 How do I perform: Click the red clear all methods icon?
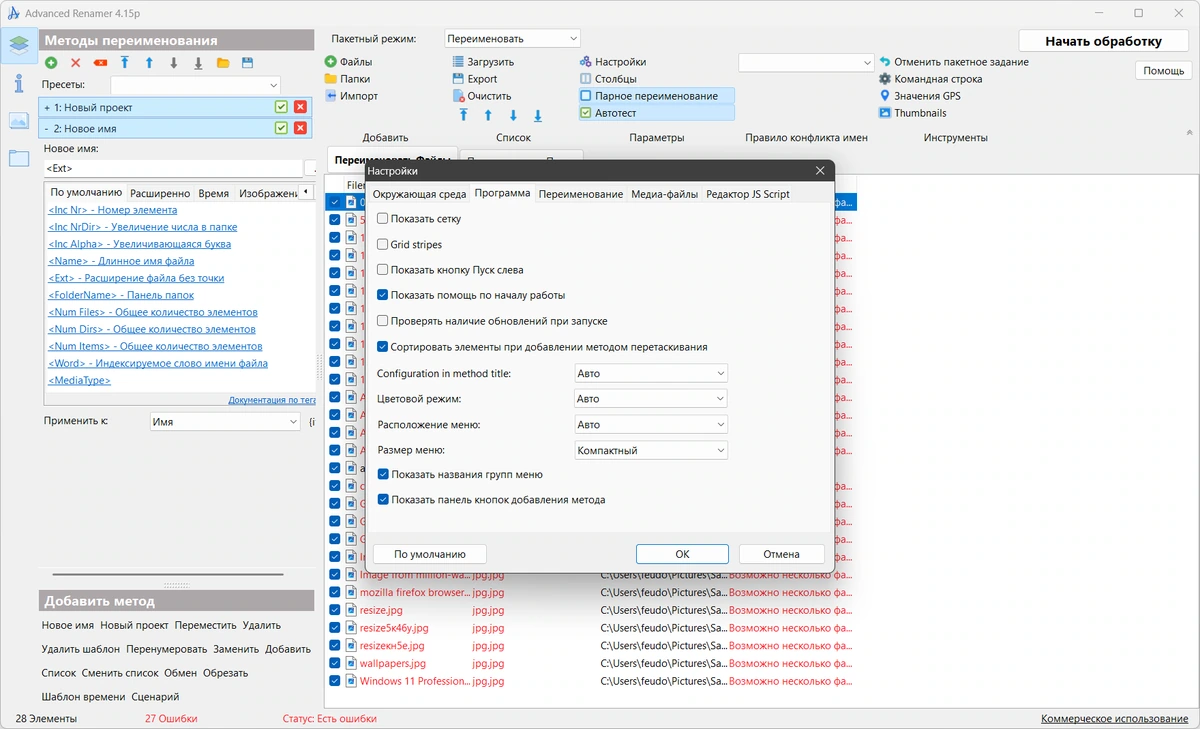click(x=100, y=63)
